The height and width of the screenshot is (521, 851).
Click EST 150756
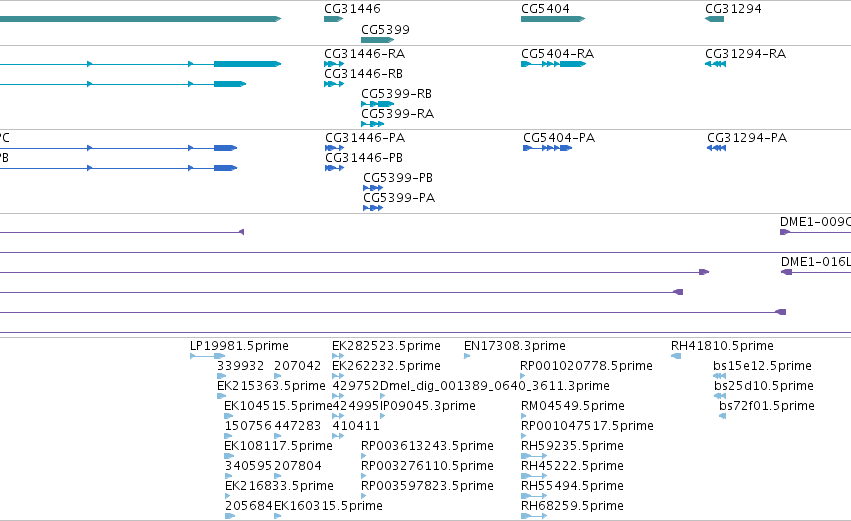point(248,427)
